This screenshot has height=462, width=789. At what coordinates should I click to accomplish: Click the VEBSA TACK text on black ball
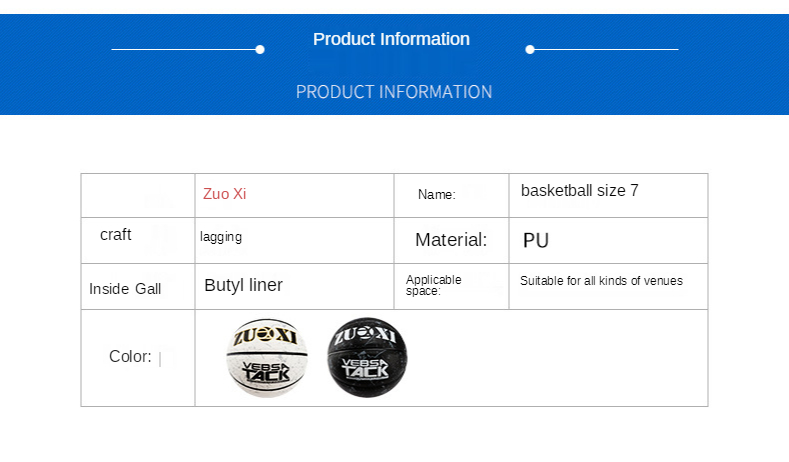[x=367, y=370]
